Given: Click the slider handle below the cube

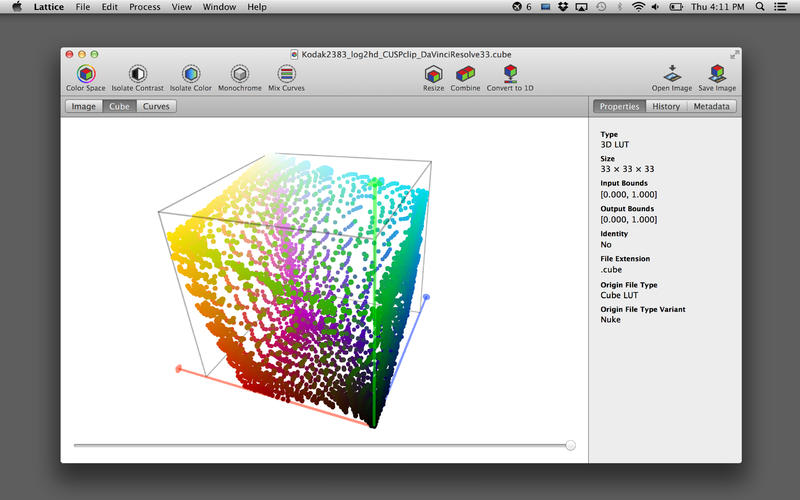Looking at the screenshot, I should coord(570,445).
